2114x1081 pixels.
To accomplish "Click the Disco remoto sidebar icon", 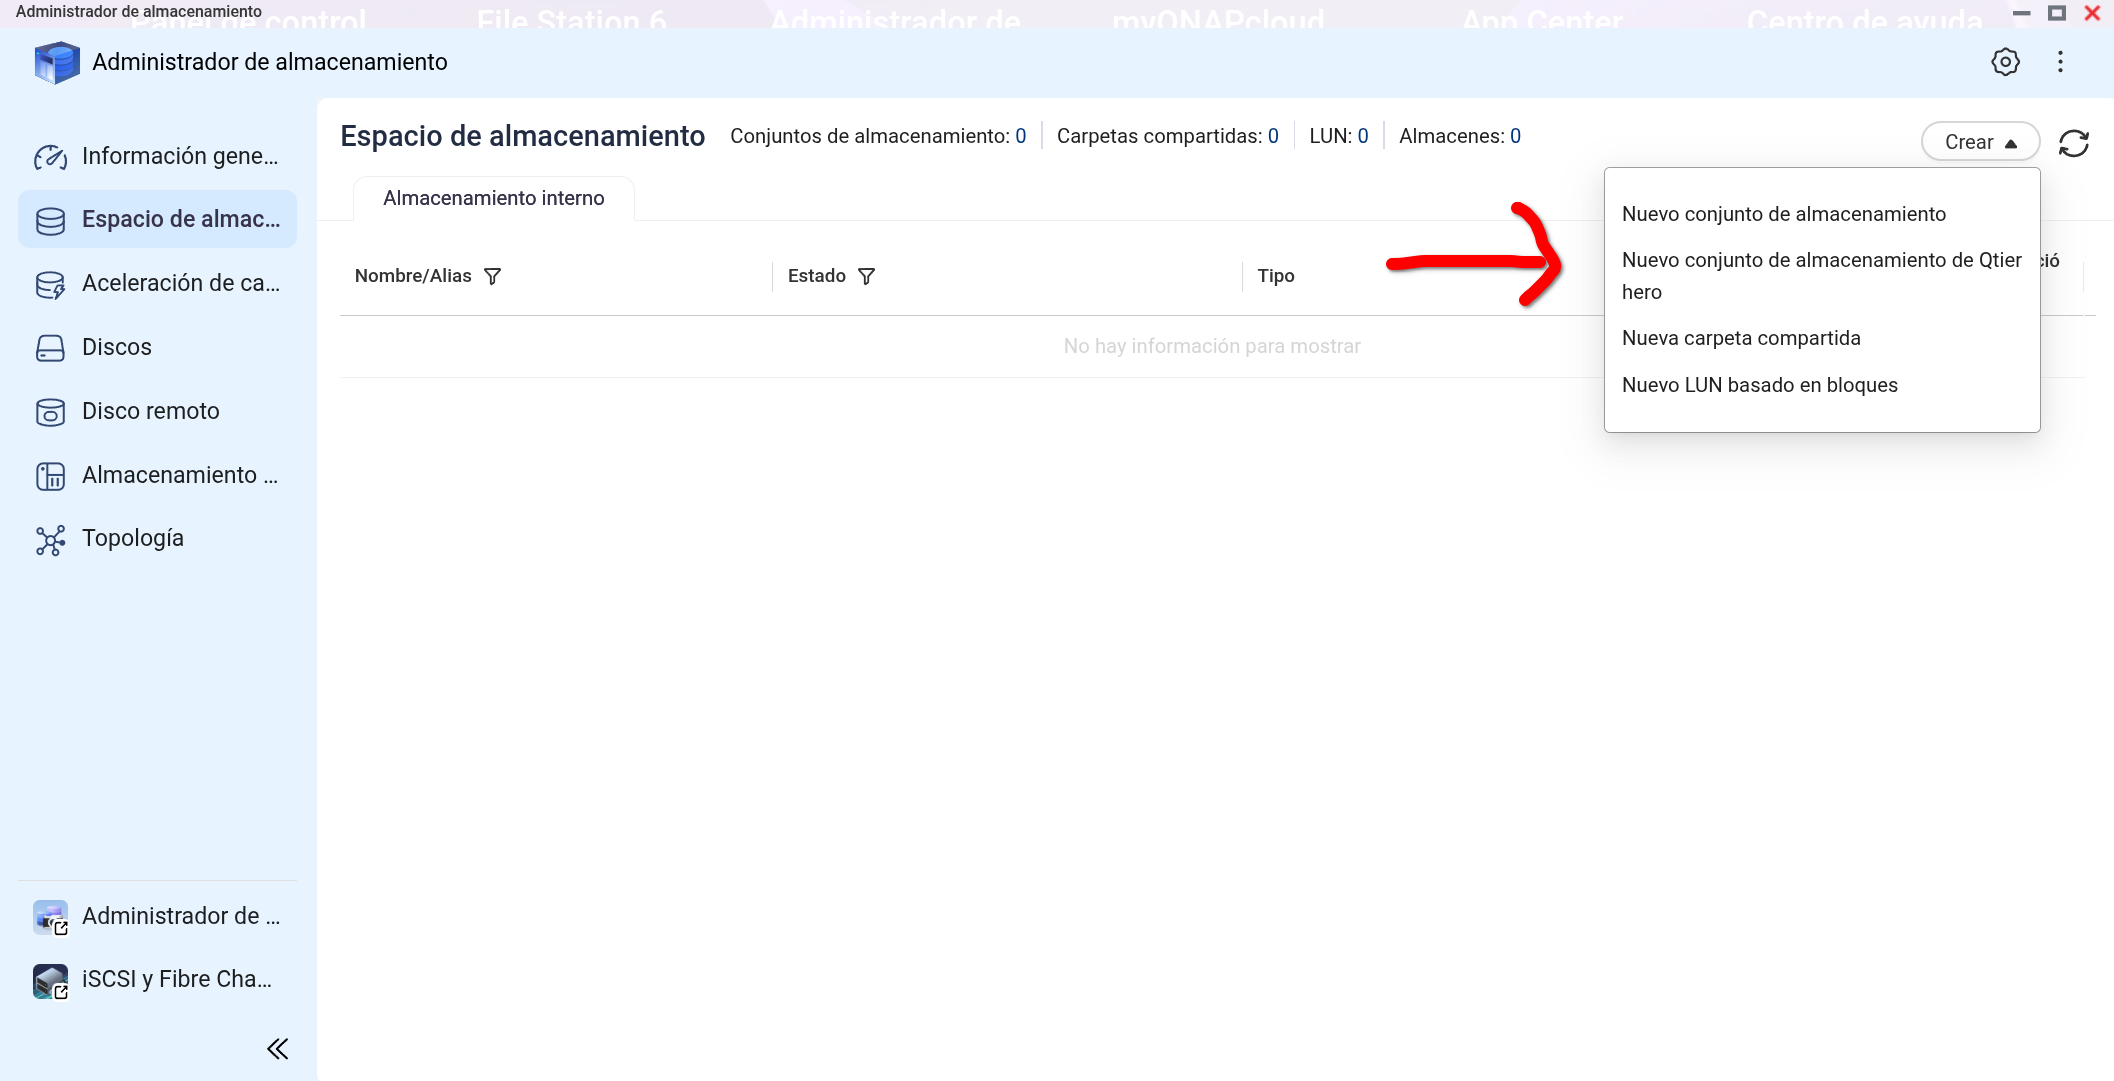I will [x=50, y=412].
